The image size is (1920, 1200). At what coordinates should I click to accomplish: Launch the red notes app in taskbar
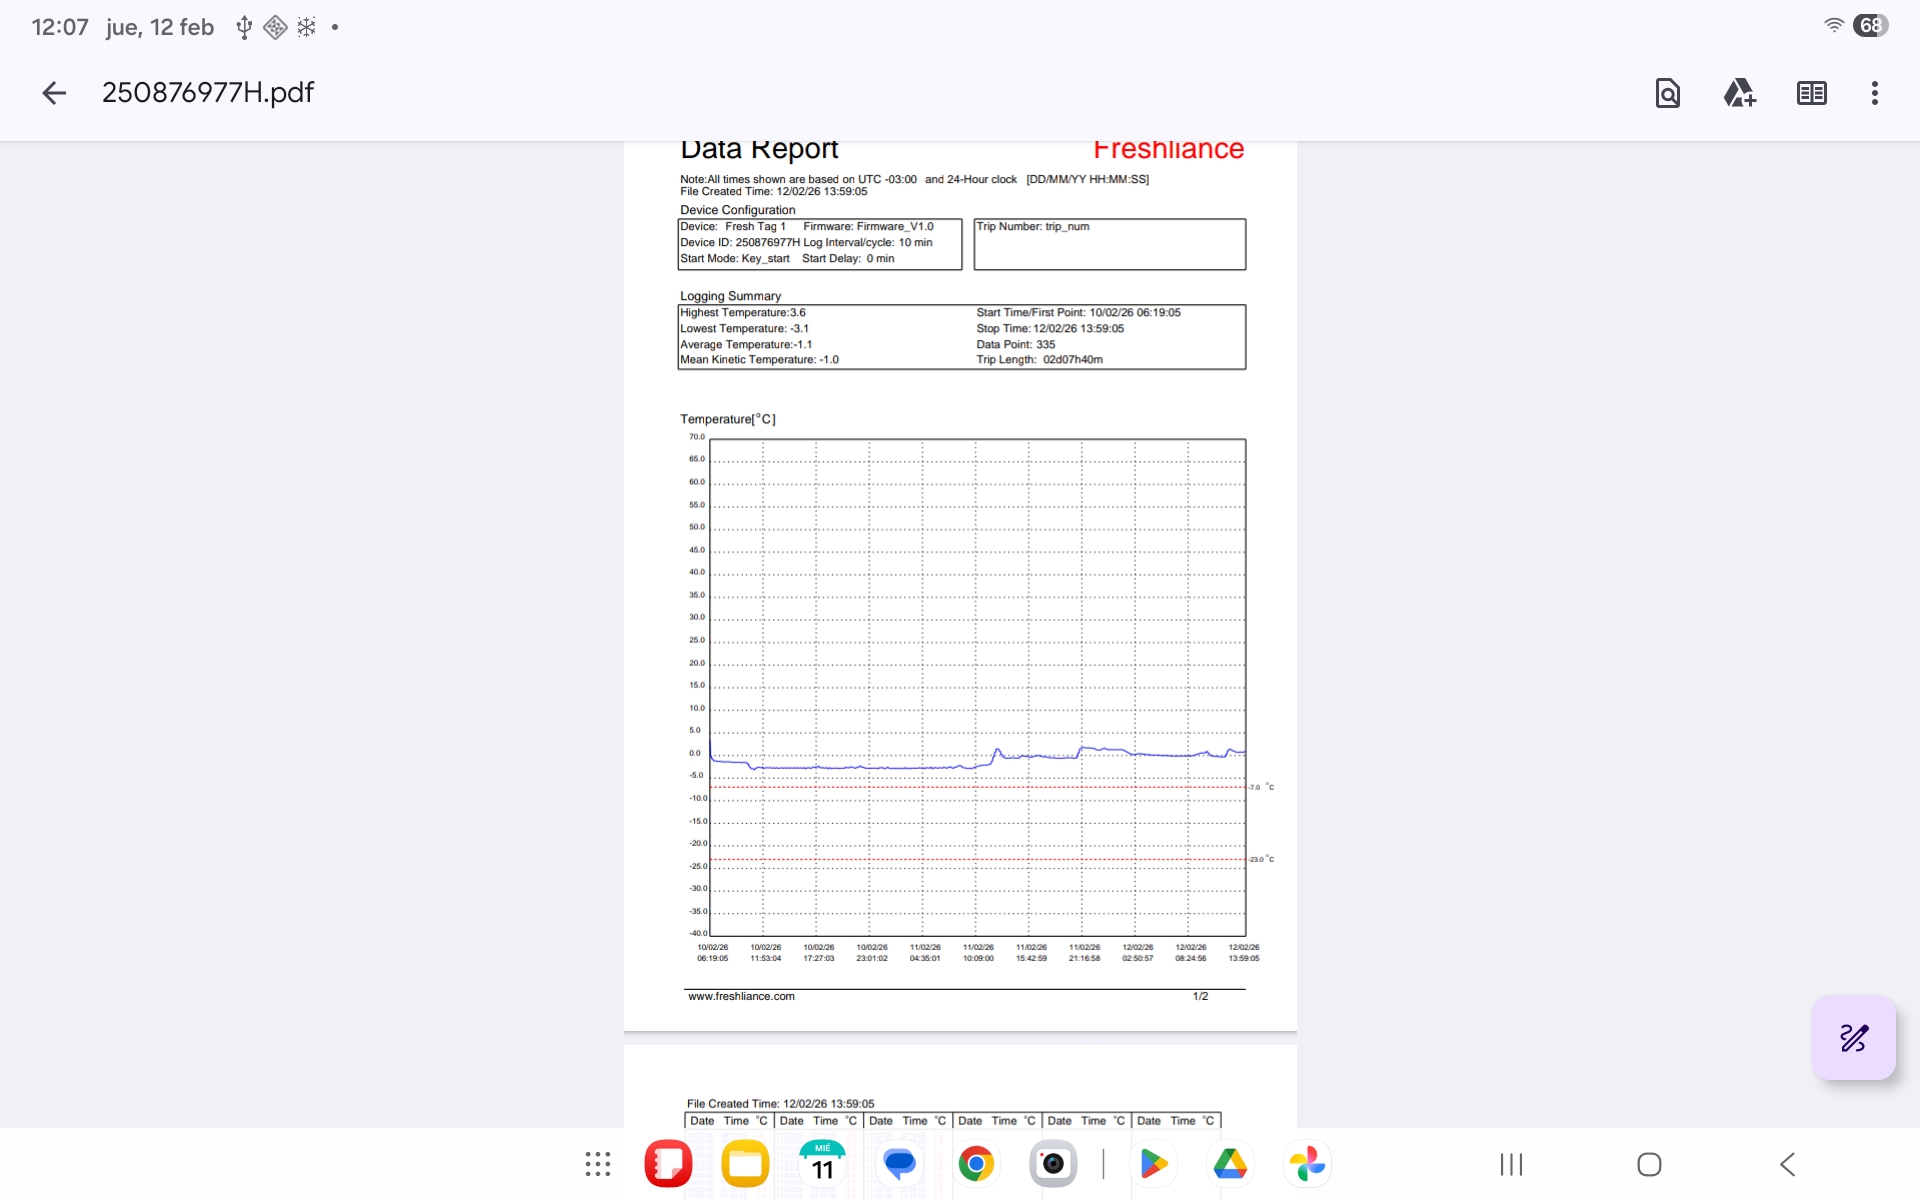[668, 1164]
